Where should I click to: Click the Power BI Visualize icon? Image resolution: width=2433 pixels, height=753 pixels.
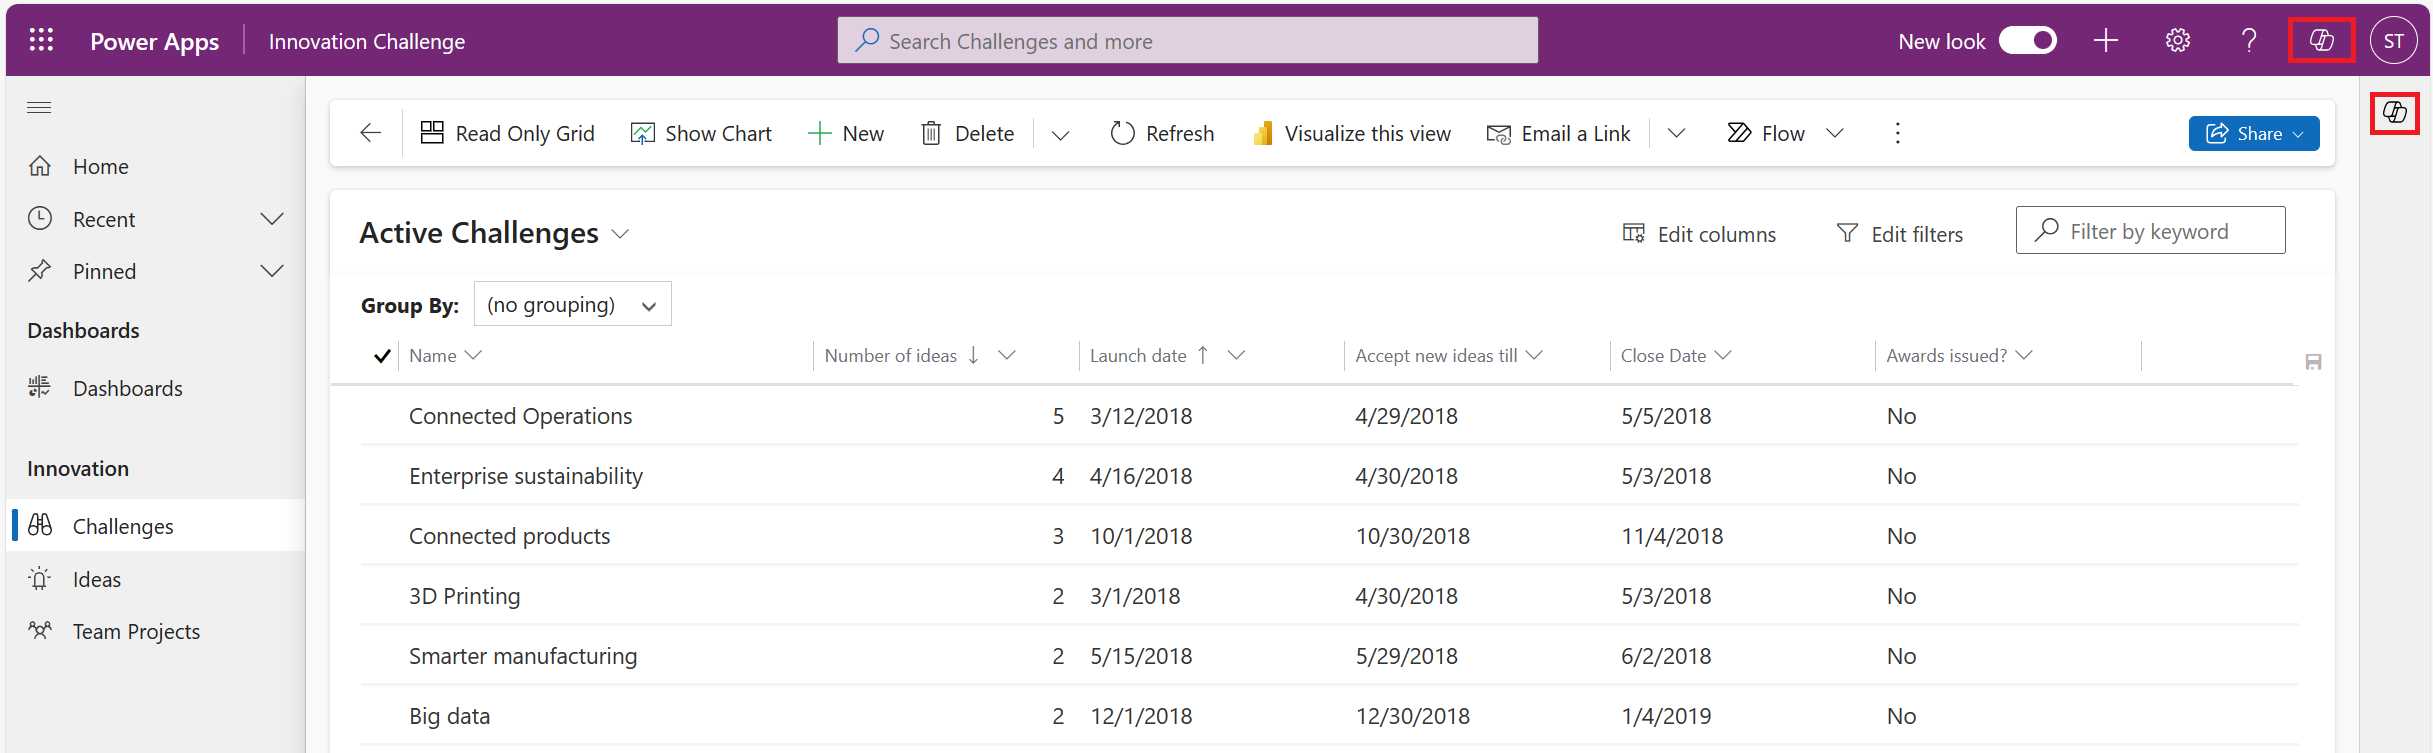point(1262,133)
